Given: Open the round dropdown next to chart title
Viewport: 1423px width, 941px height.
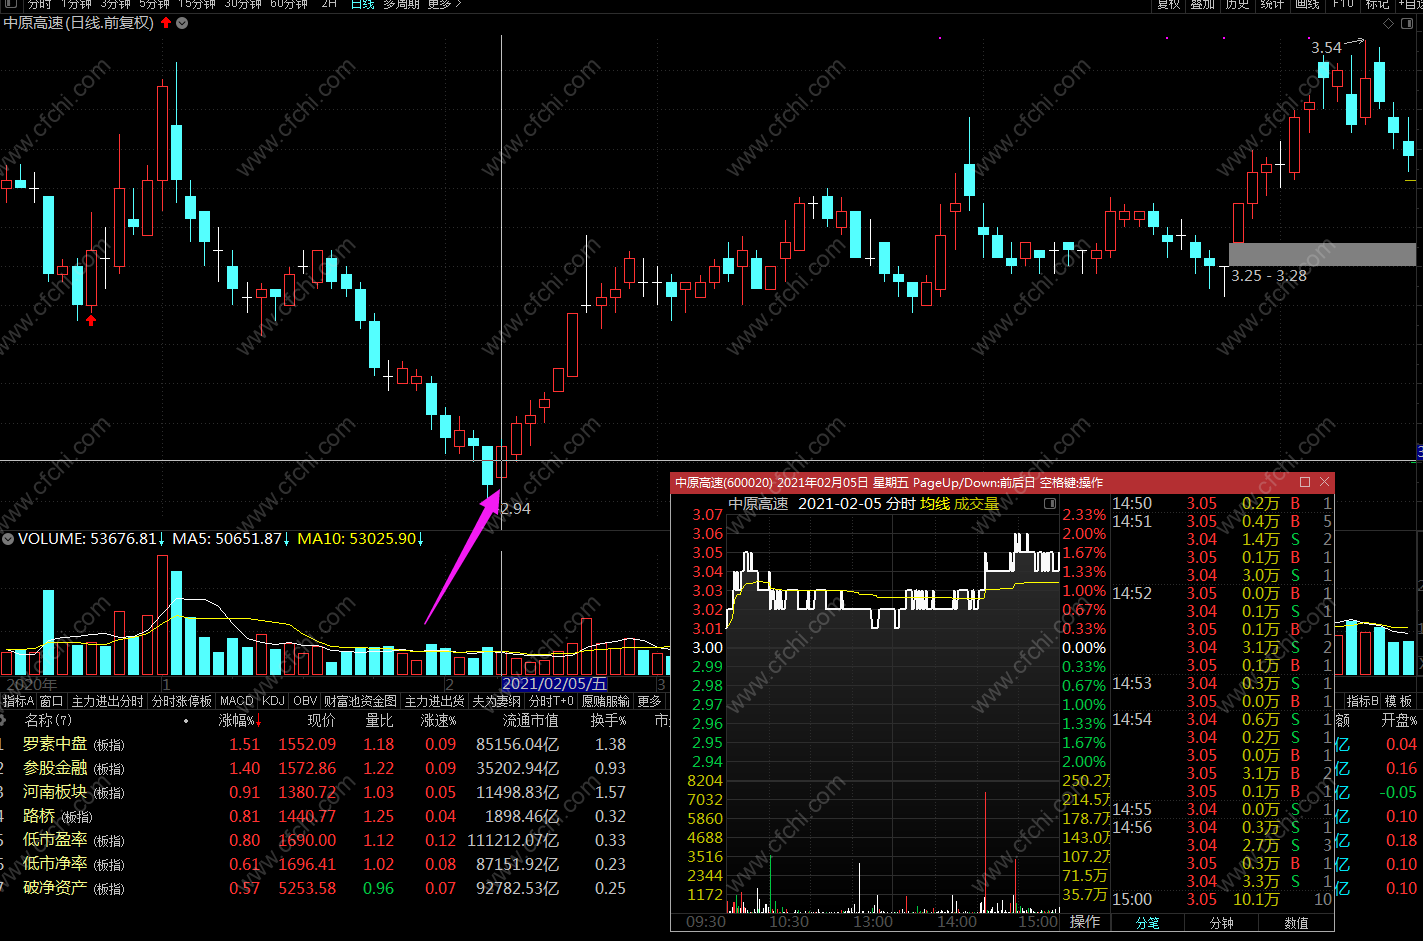Looking at the screenshot, I should pos(182,23).
